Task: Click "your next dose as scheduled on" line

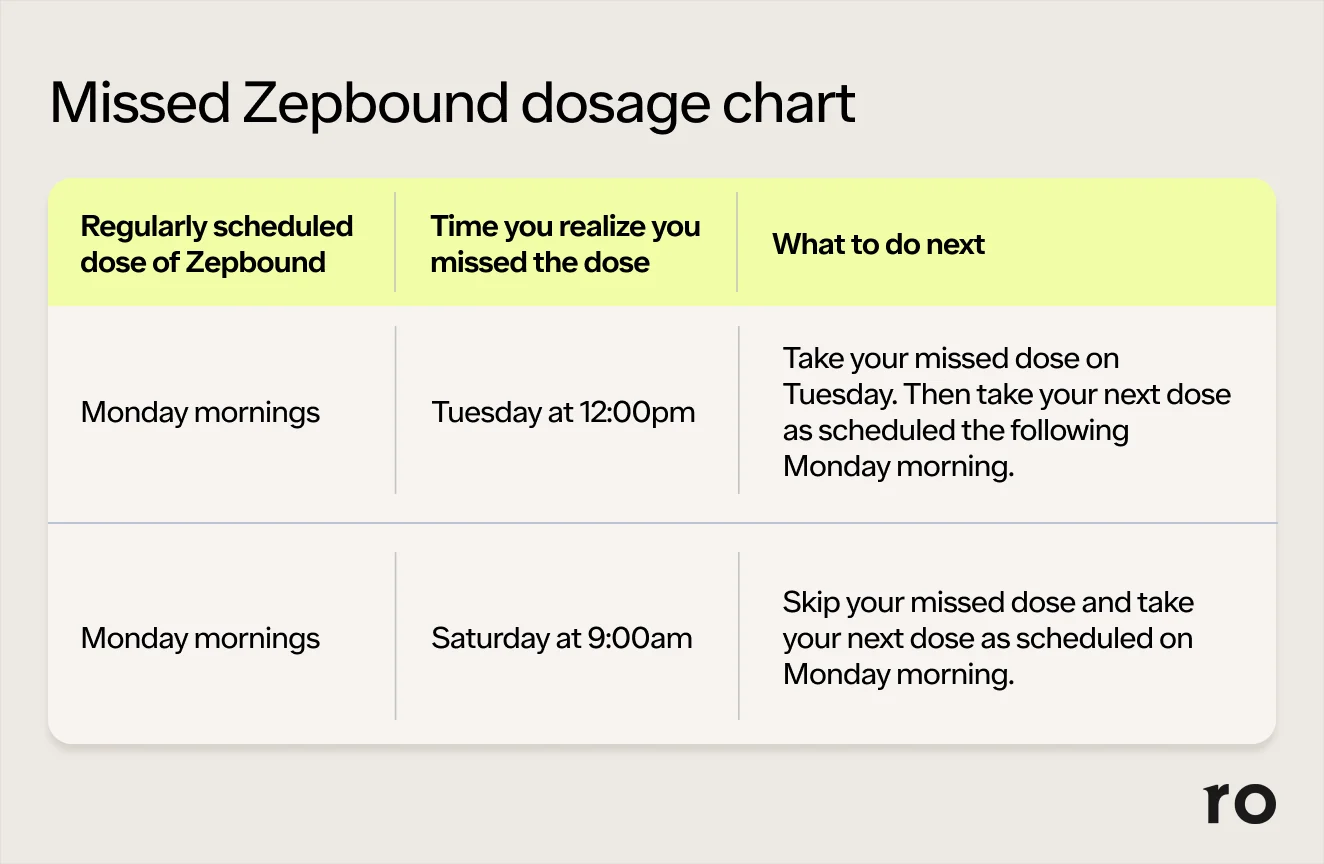Action: coord(987,638)
